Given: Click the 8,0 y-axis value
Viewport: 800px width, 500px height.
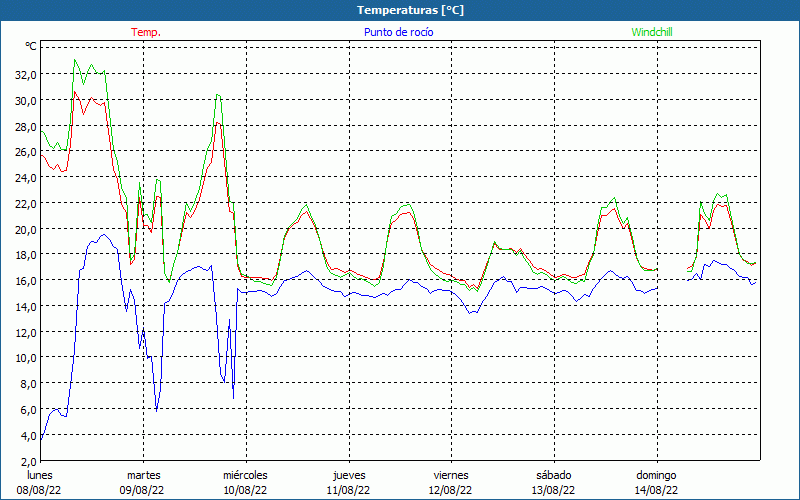Looking at the screenshot, I should pos(29,384).
